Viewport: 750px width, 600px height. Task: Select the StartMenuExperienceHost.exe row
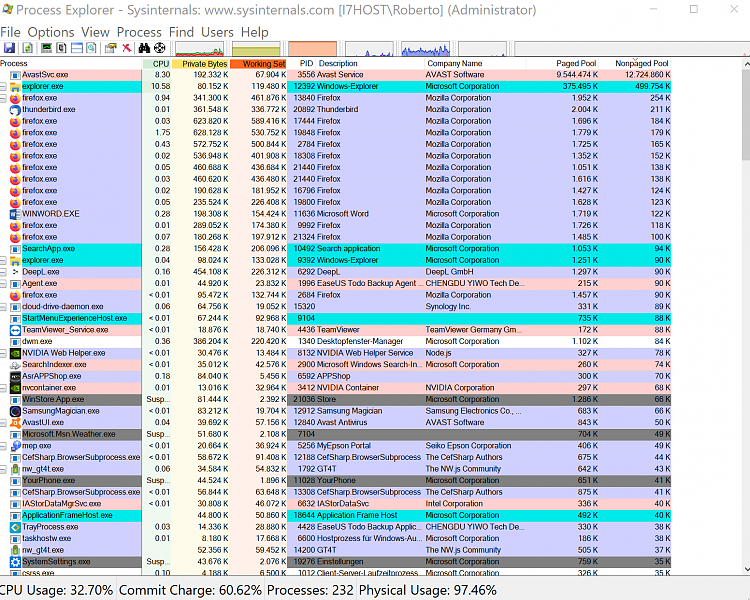point(335,318)
